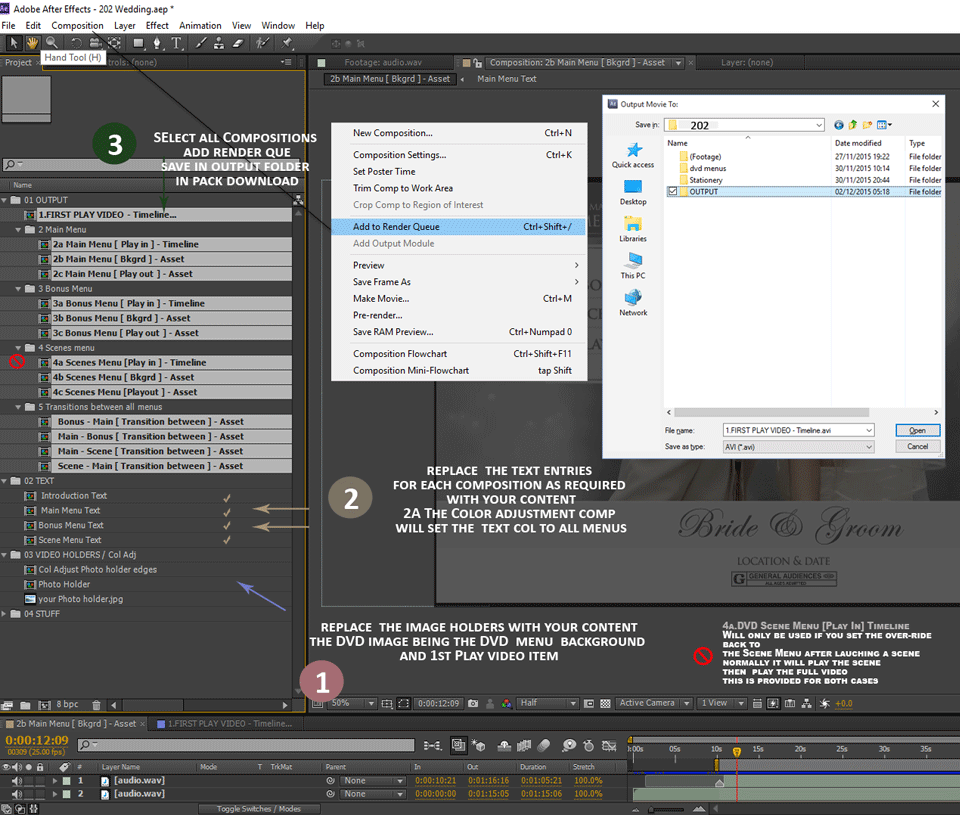
Task: Choose Add to Render Queue menu entry
Action: pos(396,227)
